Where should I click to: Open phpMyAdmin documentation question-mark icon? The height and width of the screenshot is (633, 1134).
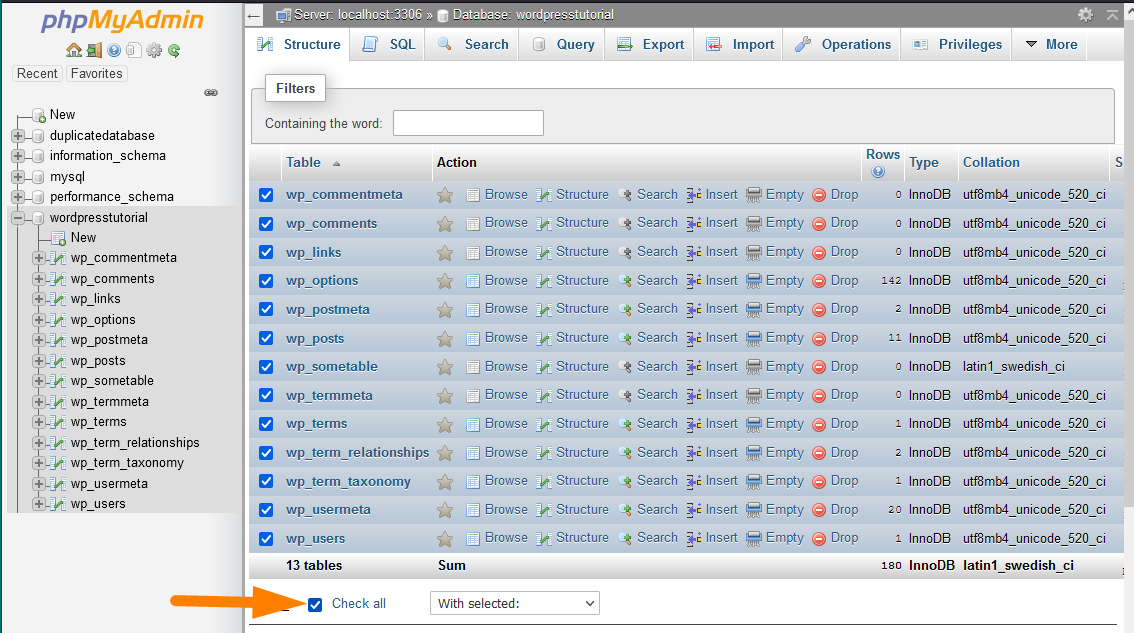114,50
